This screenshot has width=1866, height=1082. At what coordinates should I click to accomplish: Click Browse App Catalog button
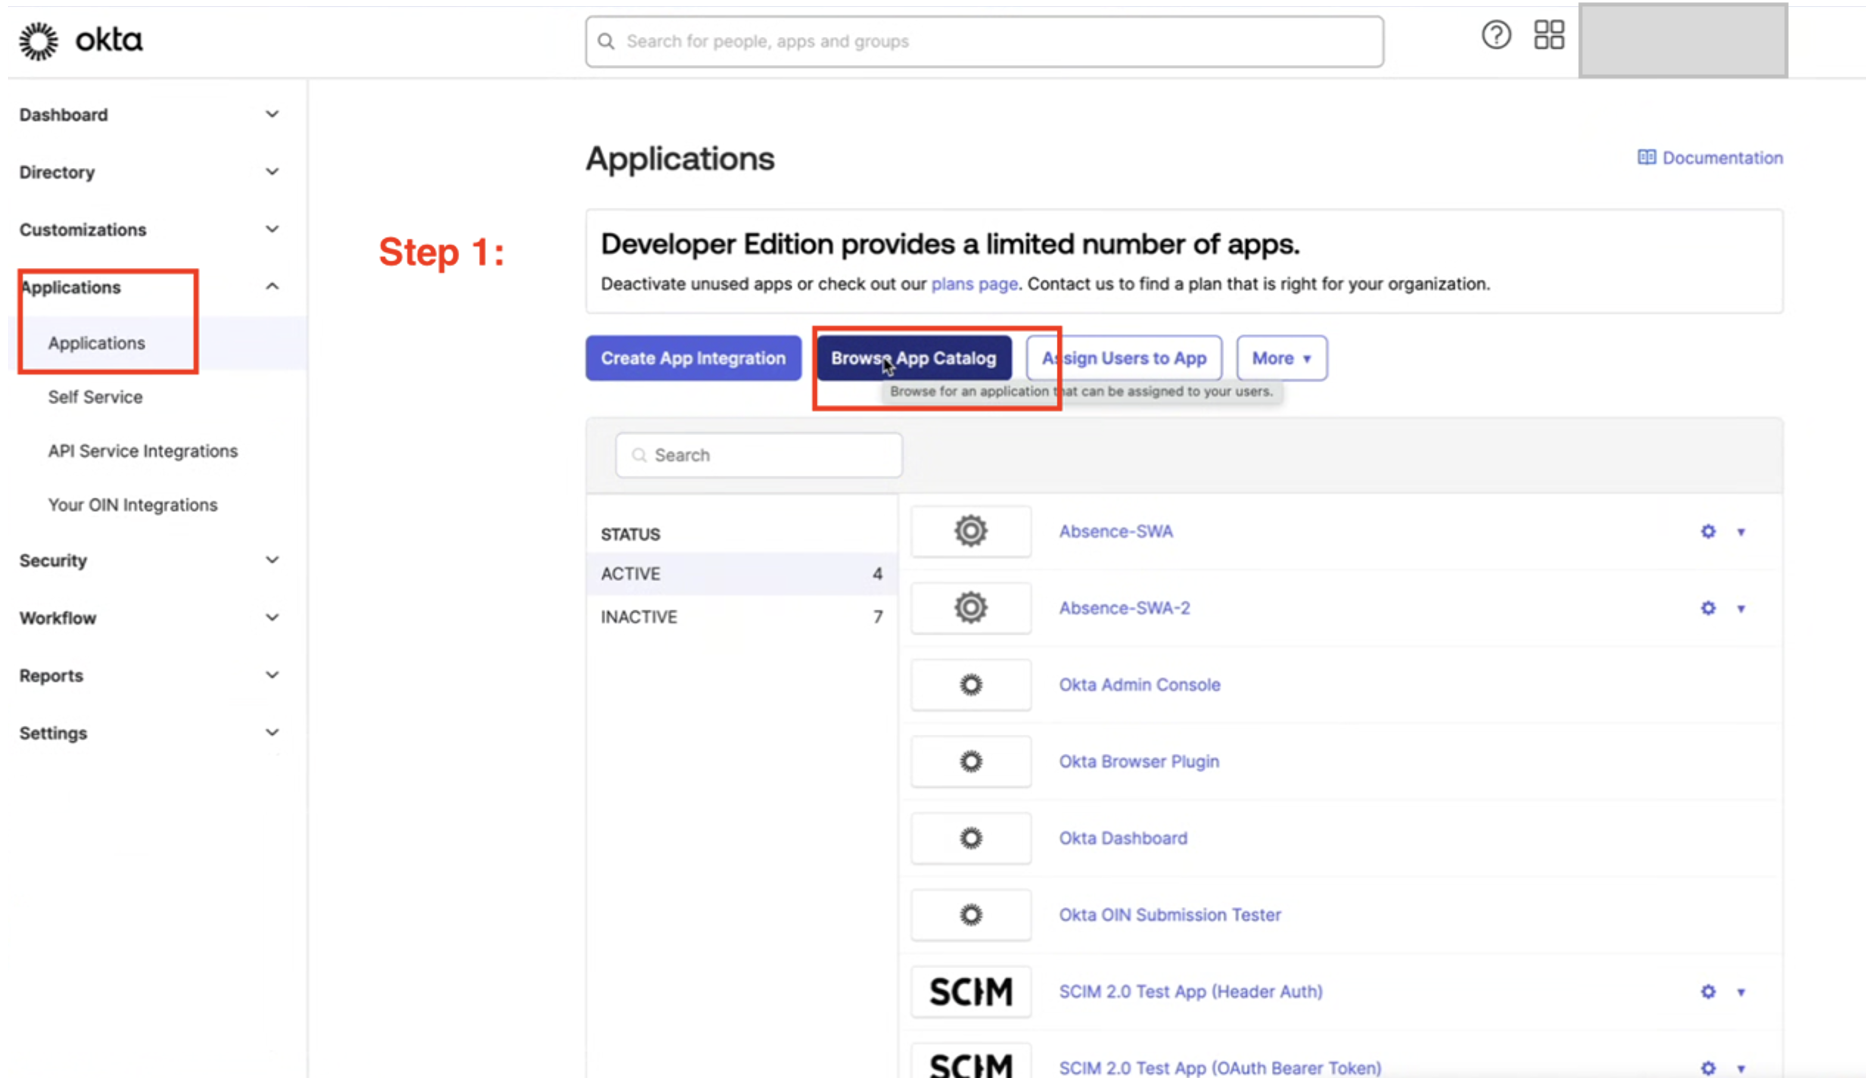pos(913,358)
